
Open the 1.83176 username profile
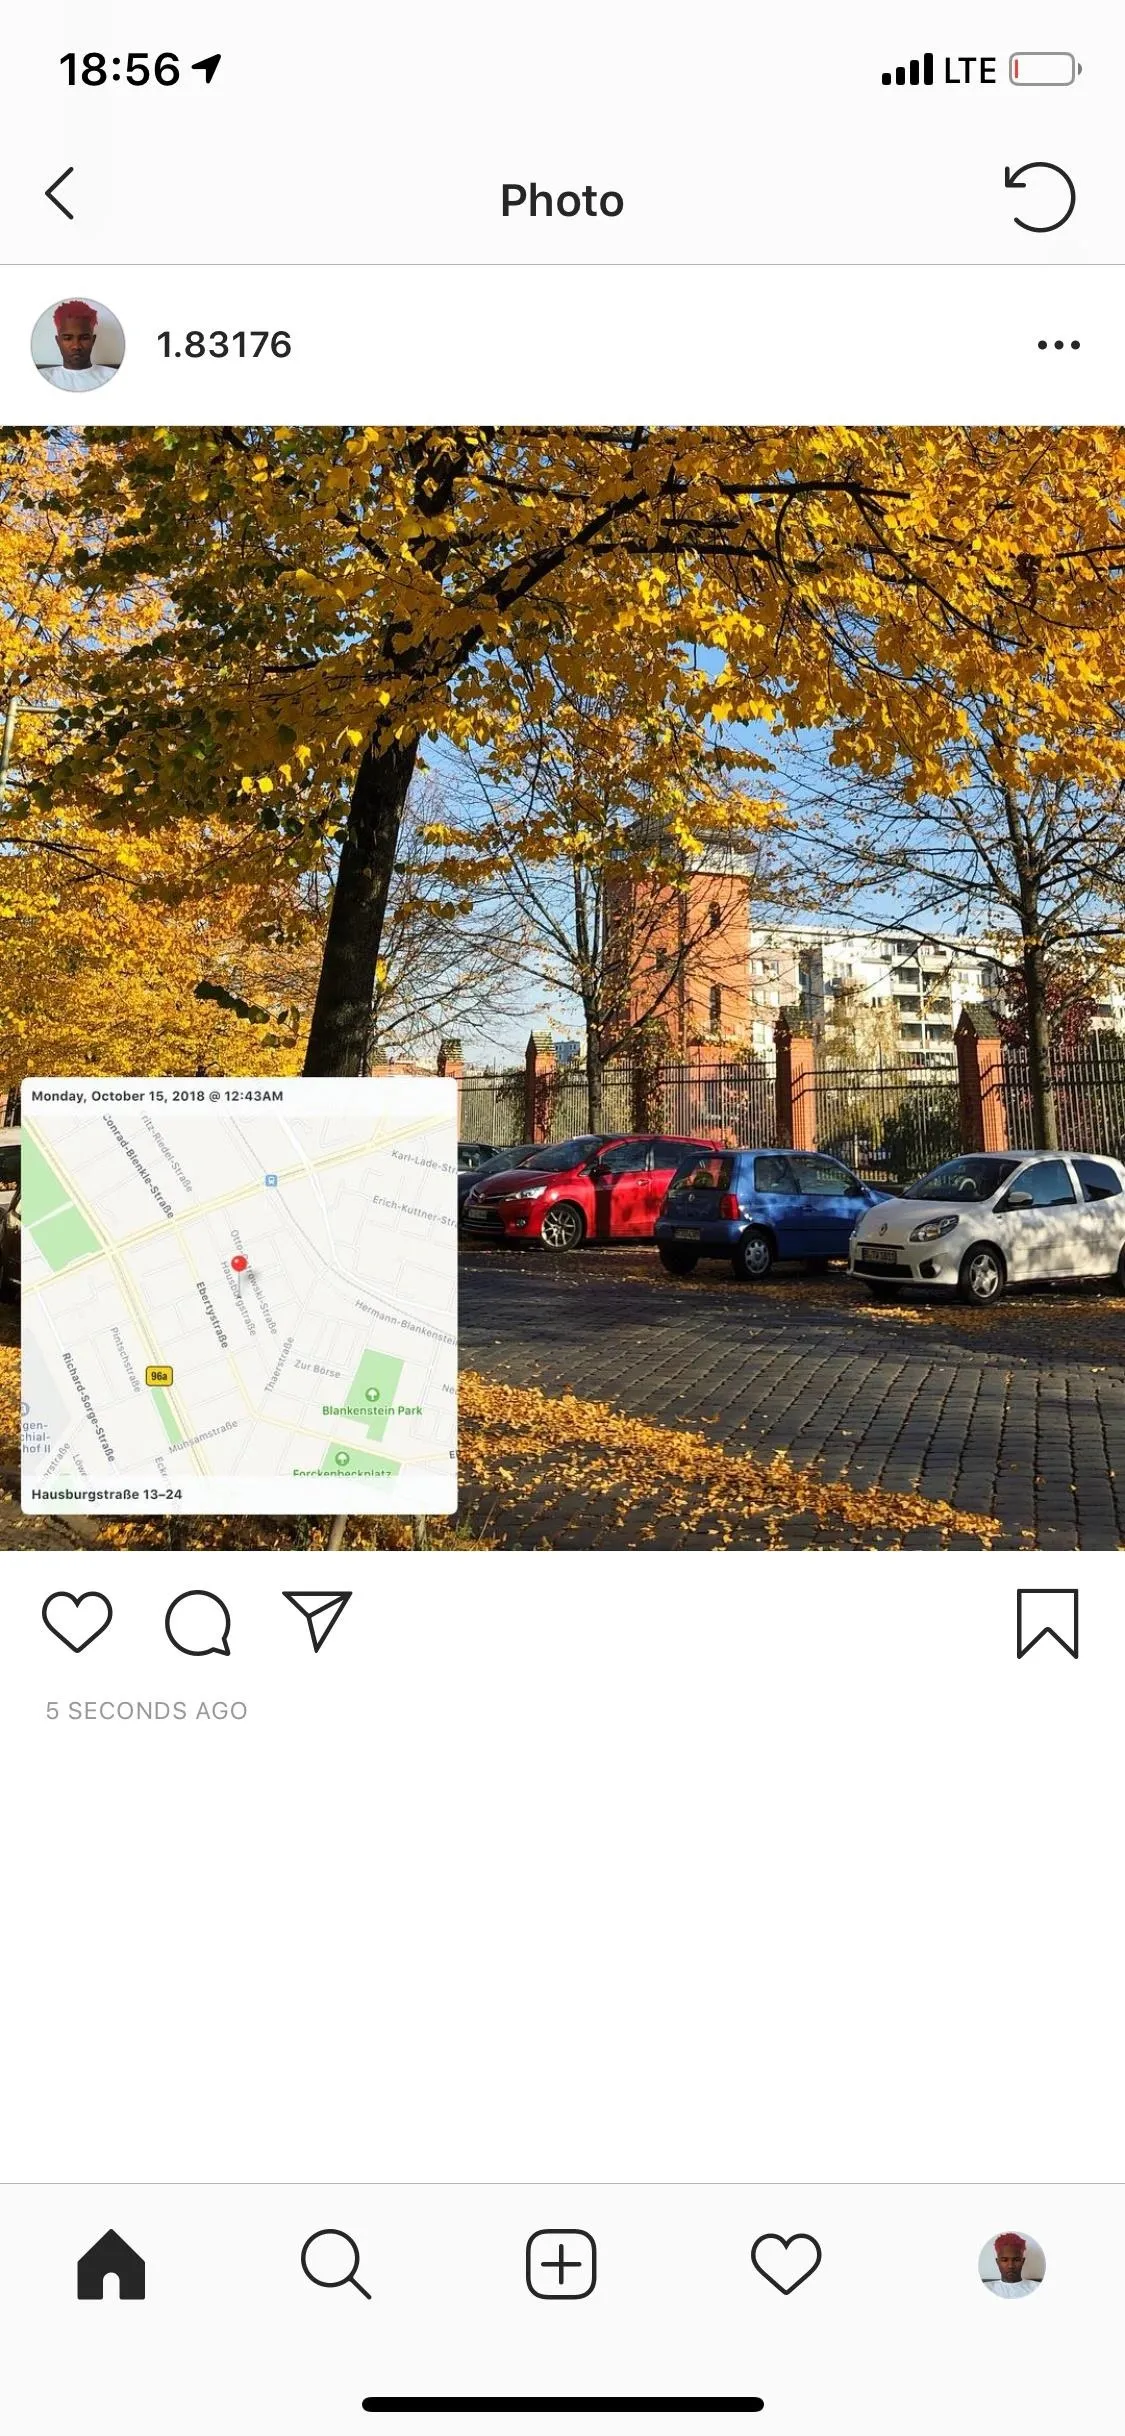pos(224,345)
